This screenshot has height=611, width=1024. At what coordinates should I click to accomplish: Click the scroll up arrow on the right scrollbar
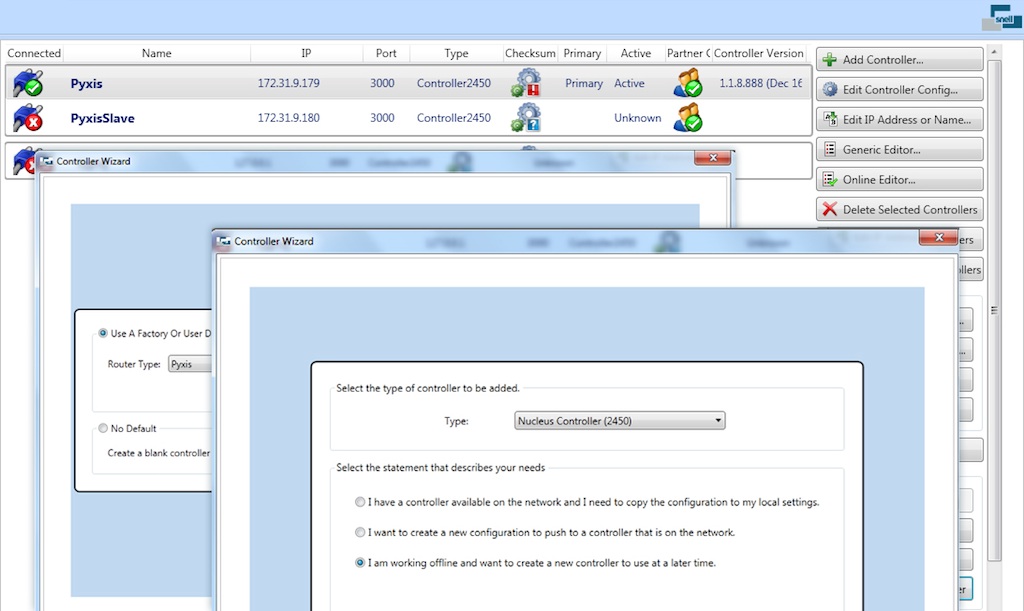(x=994, y=52)
